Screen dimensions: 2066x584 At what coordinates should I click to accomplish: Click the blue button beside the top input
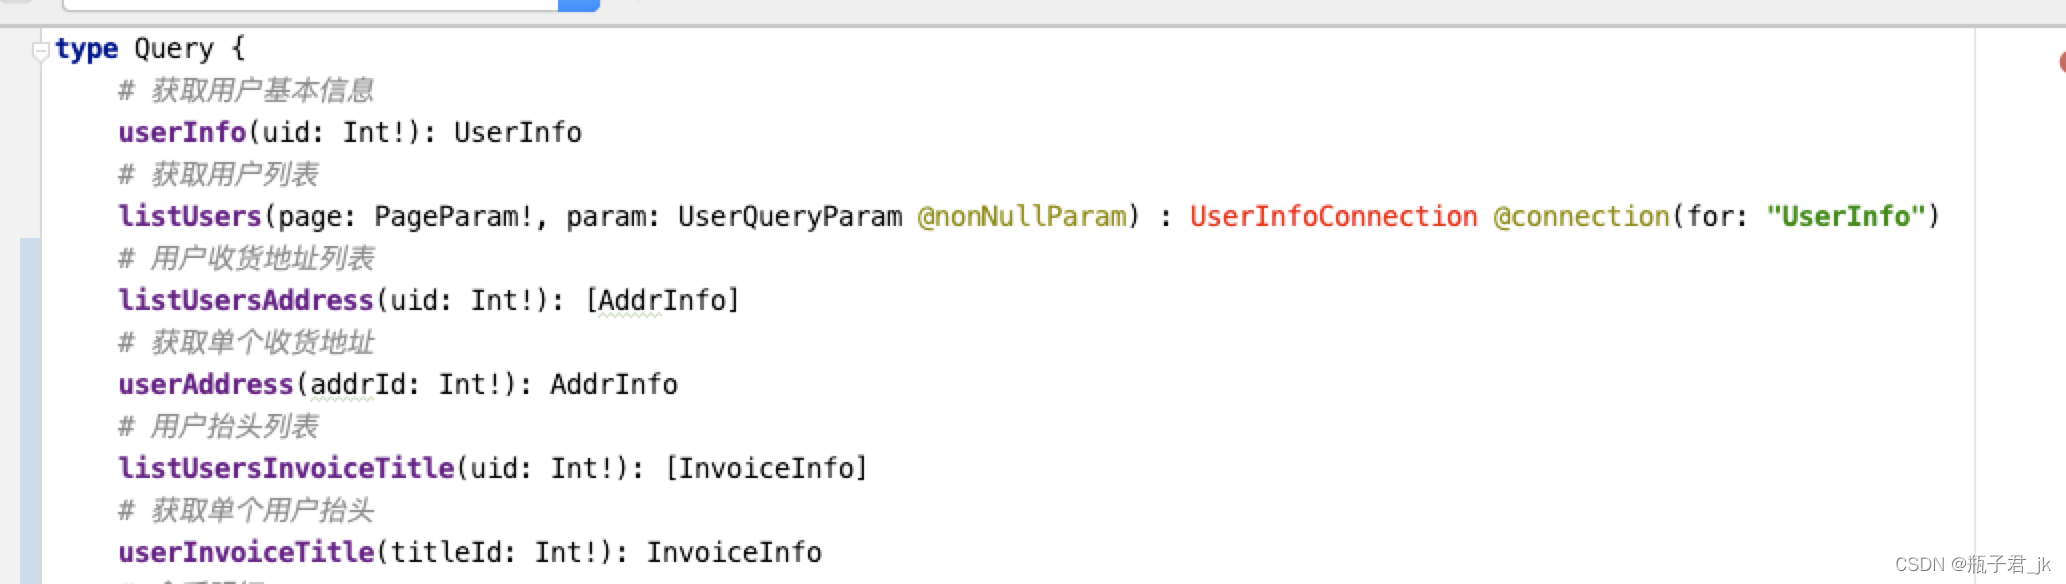coord(578,5)
